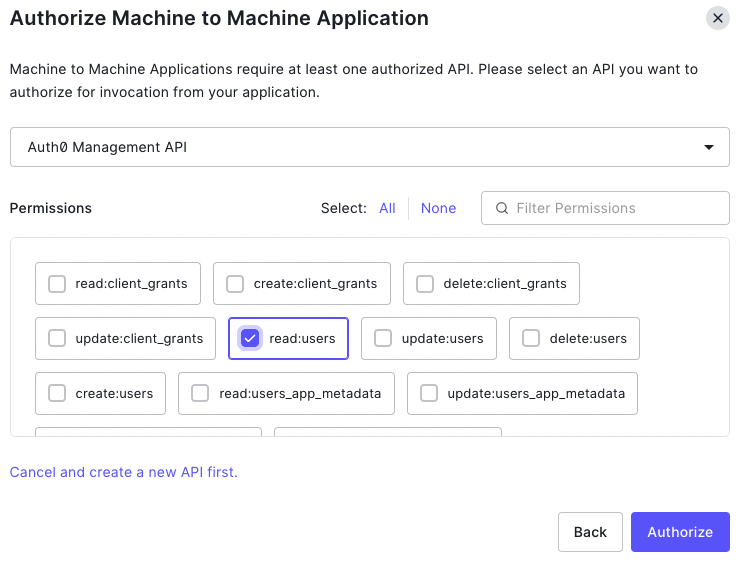Tick update:users_app_metadata checkbox
This screenshot has width=742, height=568.
[429, 393]
